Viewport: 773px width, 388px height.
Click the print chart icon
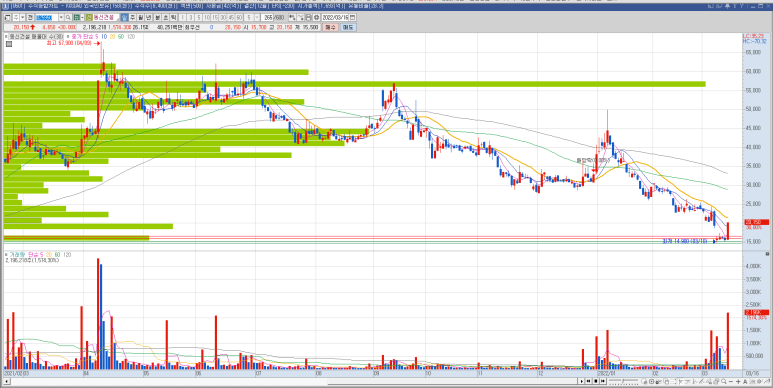point(308,17)
